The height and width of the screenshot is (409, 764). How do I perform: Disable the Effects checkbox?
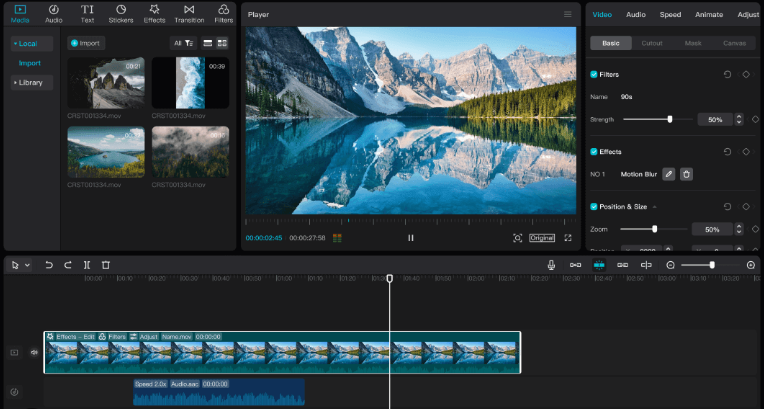tap(594, 152)
